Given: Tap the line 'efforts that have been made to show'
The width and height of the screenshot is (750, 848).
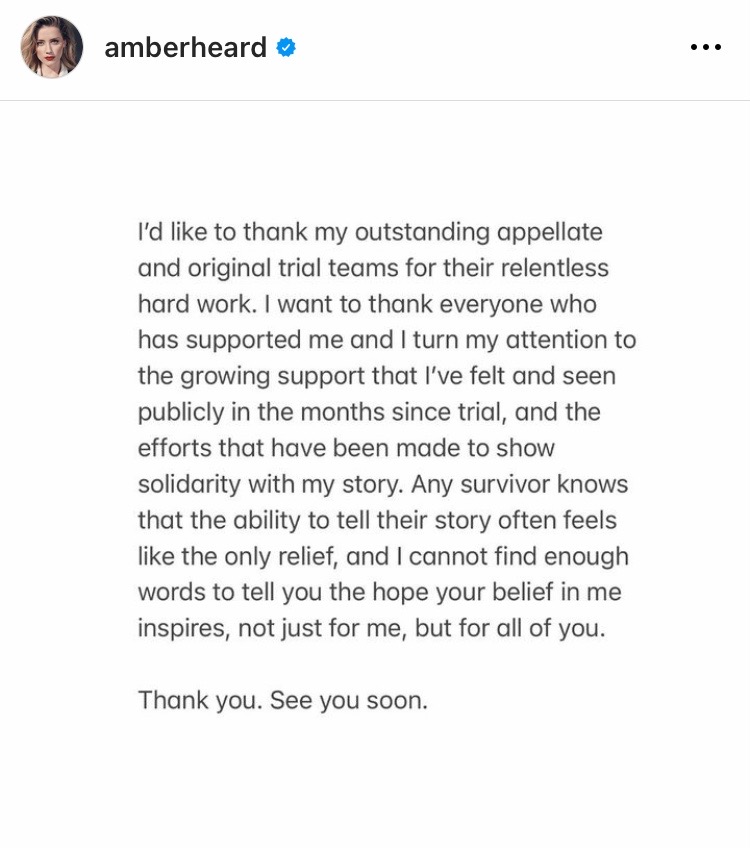Looking at the screenshot, I should 347,448.
